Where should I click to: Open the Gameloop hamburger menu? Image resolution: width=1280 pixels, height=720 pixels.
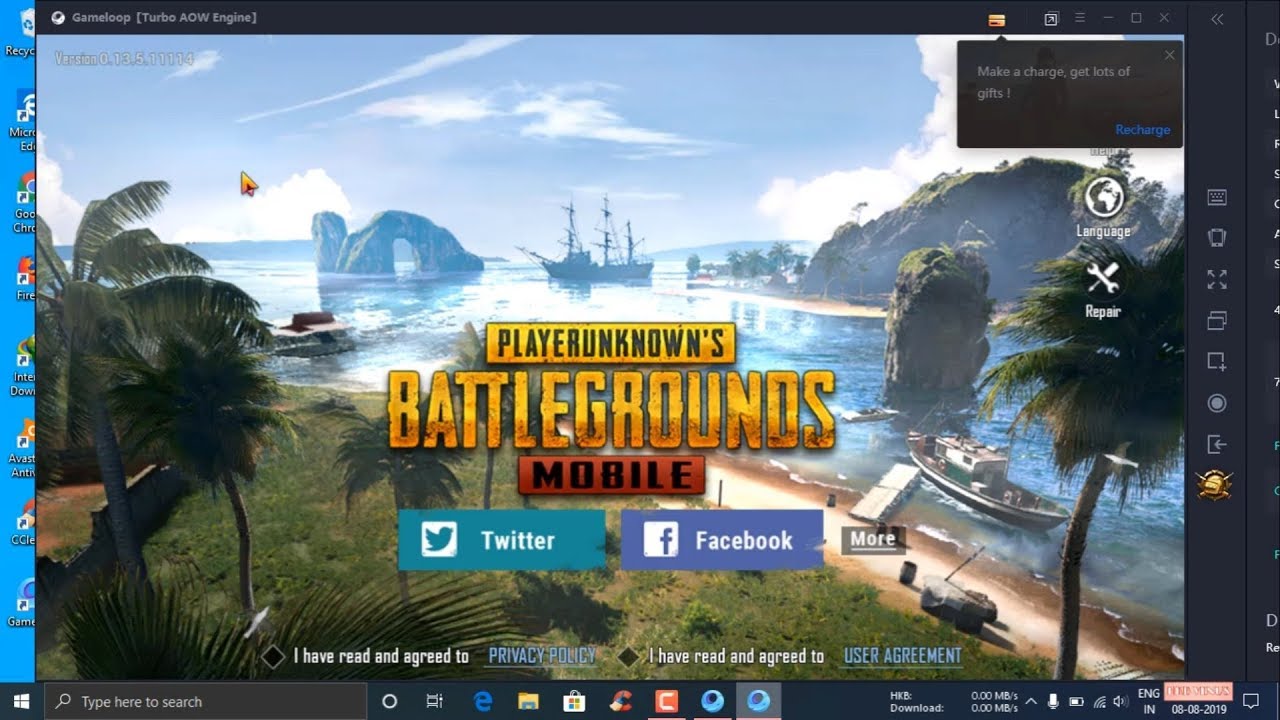(1080, 18)
